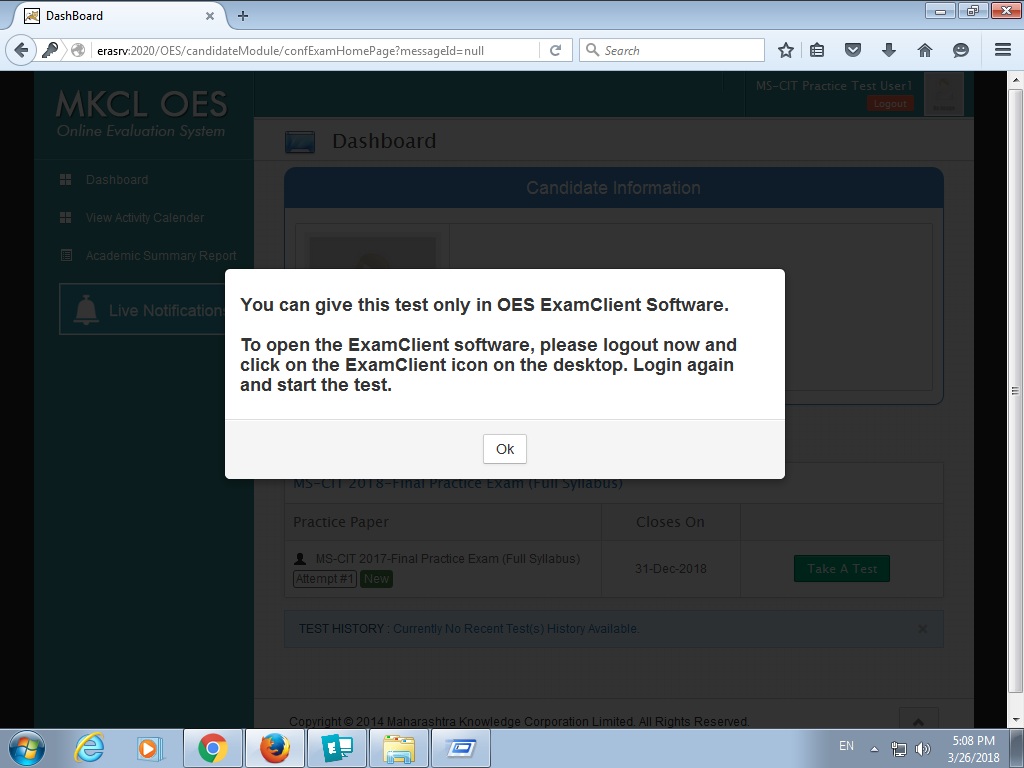Image resolution: width=1024 pixels, height=768 pixels.
Task: Click the page scrollbar up arrow
Action: click(x=1016, y=80)
